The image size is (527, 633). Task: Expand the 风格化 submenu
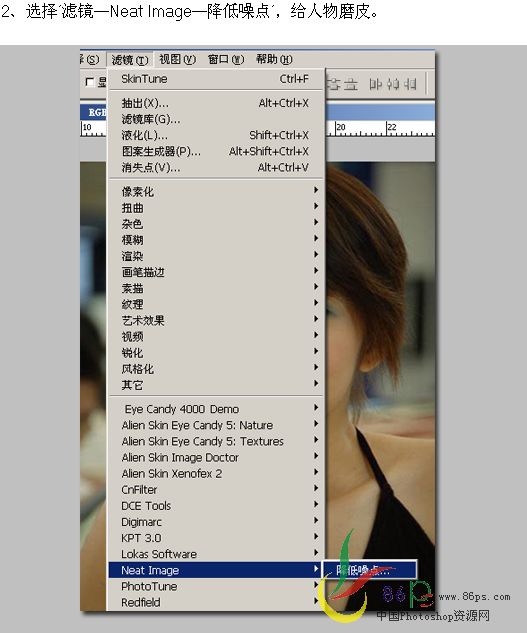[x=215, y=369]
